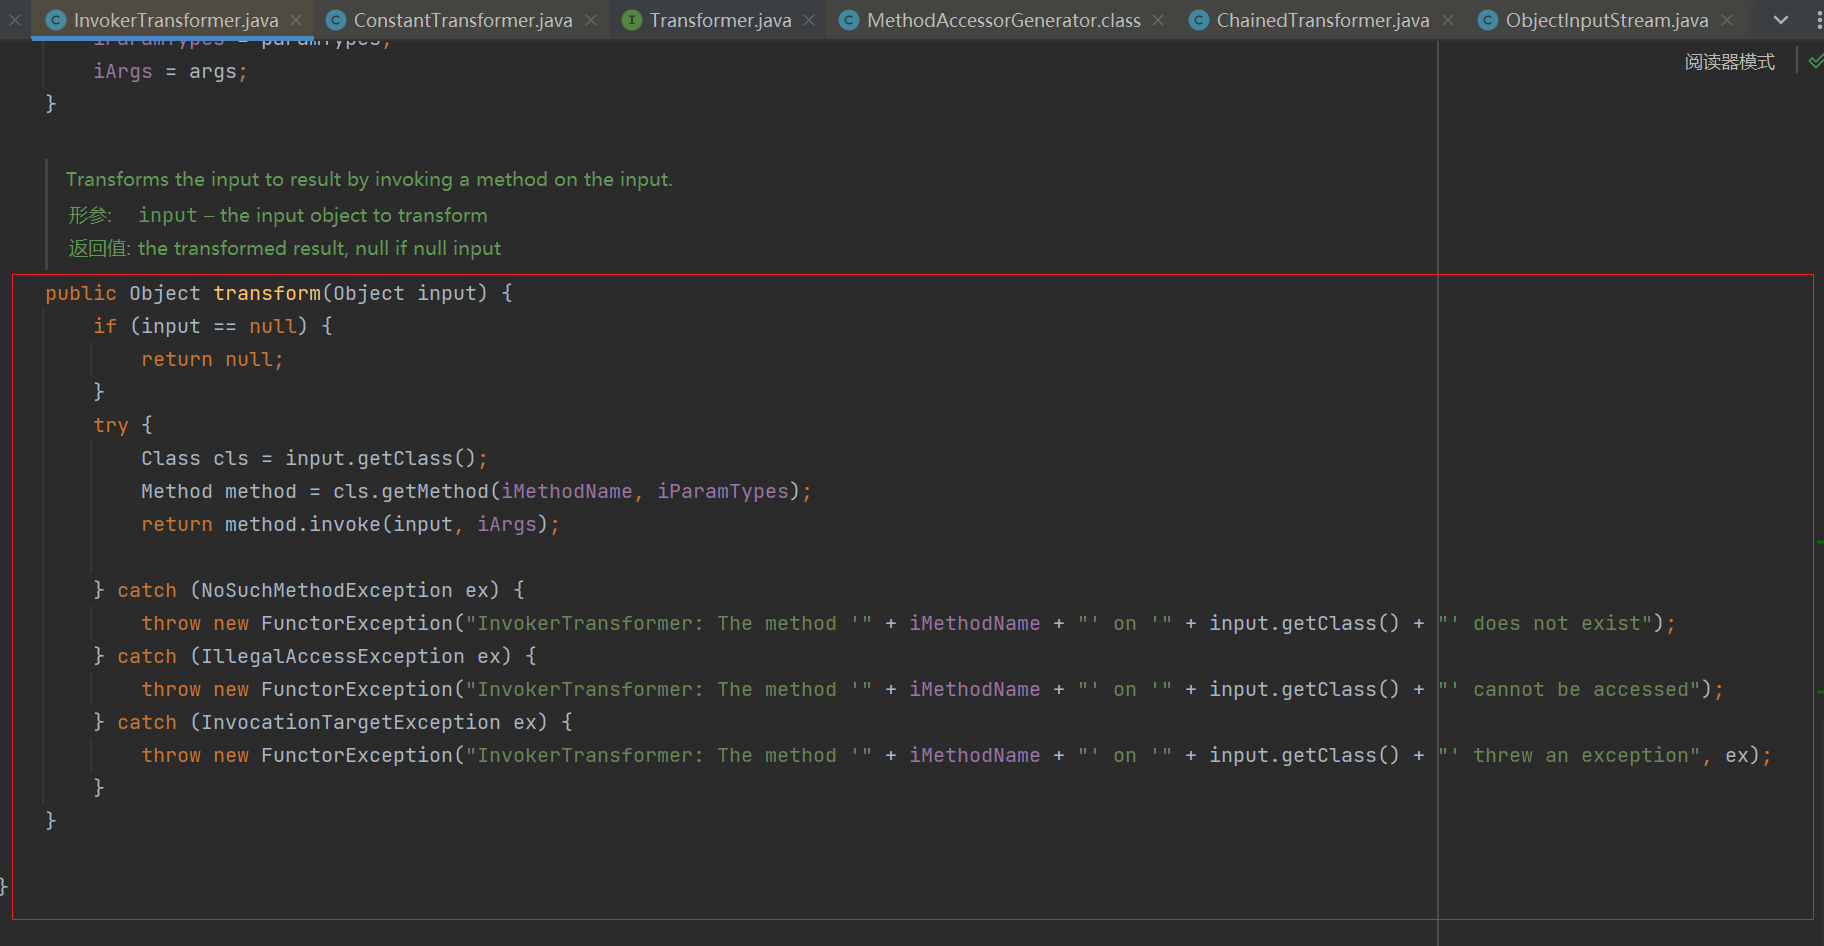Screen dimensions: 1824x946
Task: Click MethodAccessorGenerator.class file icon
Action: tap(849, 20)
